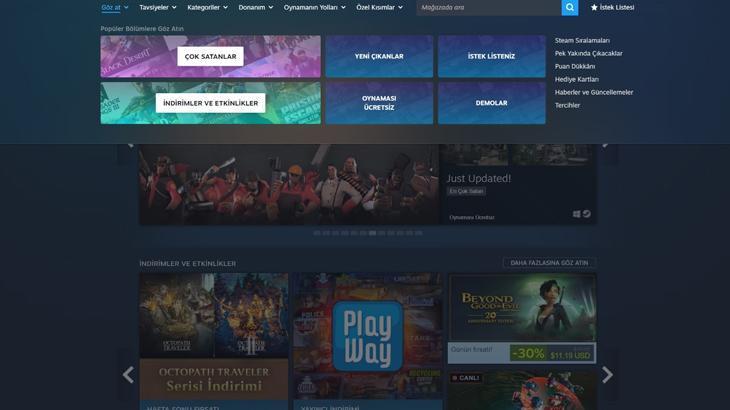
Task: Select the ÇOK SATANLAR tile
Action: 210,57
